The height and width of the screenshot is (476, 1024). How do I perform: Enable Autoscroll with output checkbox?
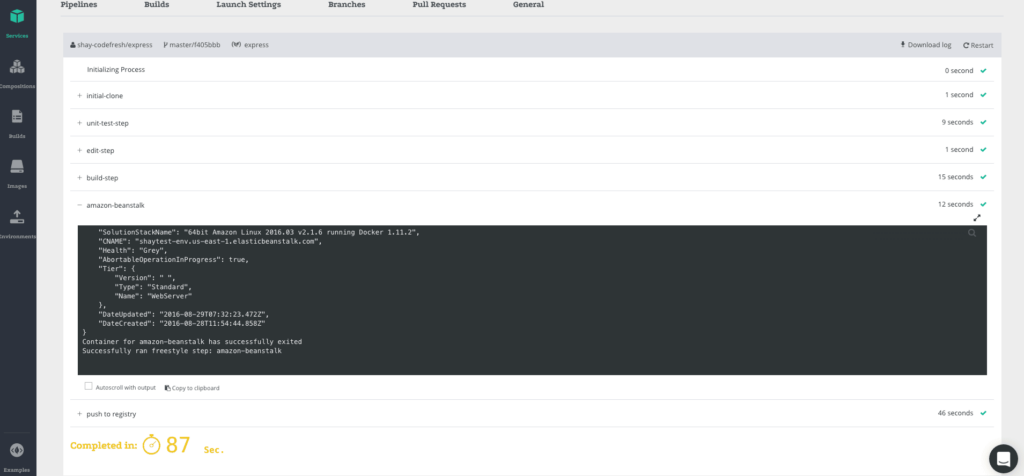pos(89,386)
